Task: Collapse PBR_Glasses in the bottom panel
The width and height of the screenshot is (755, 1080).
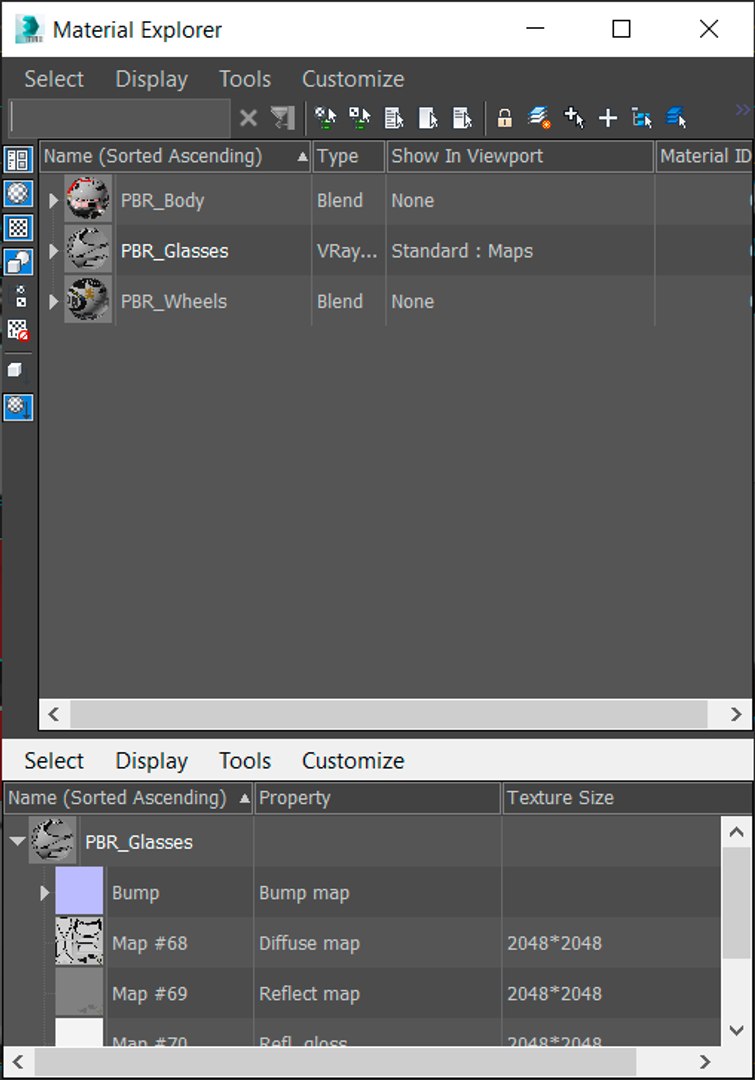Action: point(17,841)
